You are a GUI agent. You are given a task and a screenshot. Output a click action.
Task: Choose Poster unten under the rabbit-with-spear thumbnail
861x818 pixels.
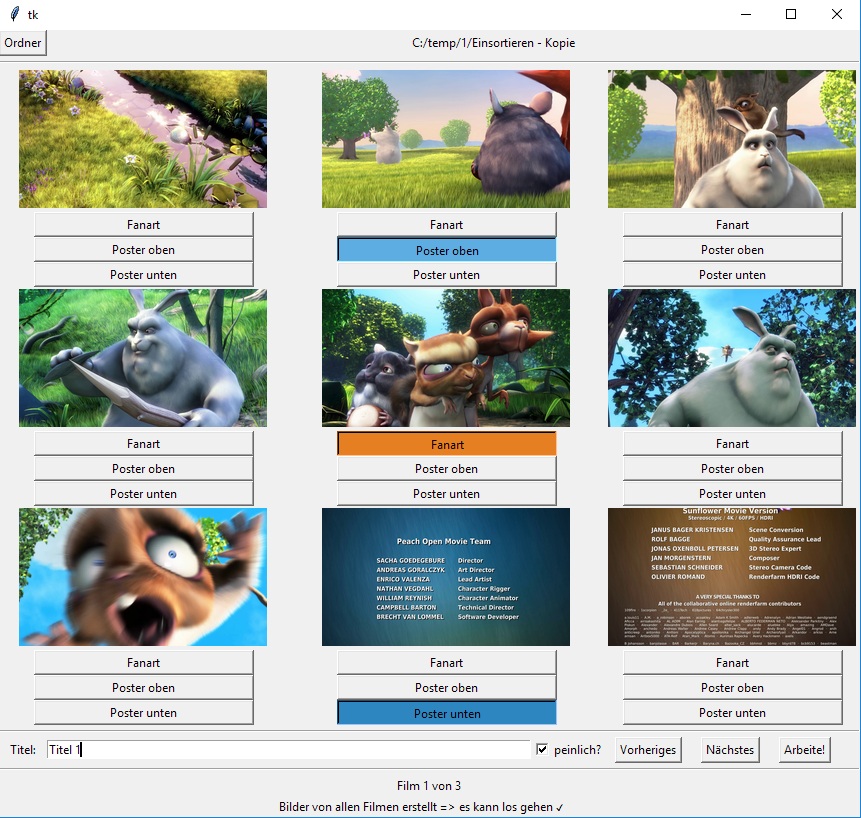coord(143,494)
